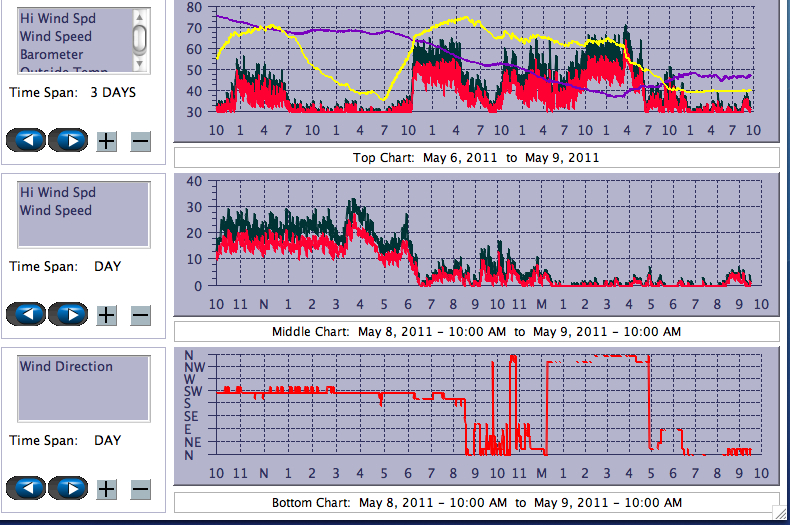Click the Top Chart date range label

tap(476, 157)
